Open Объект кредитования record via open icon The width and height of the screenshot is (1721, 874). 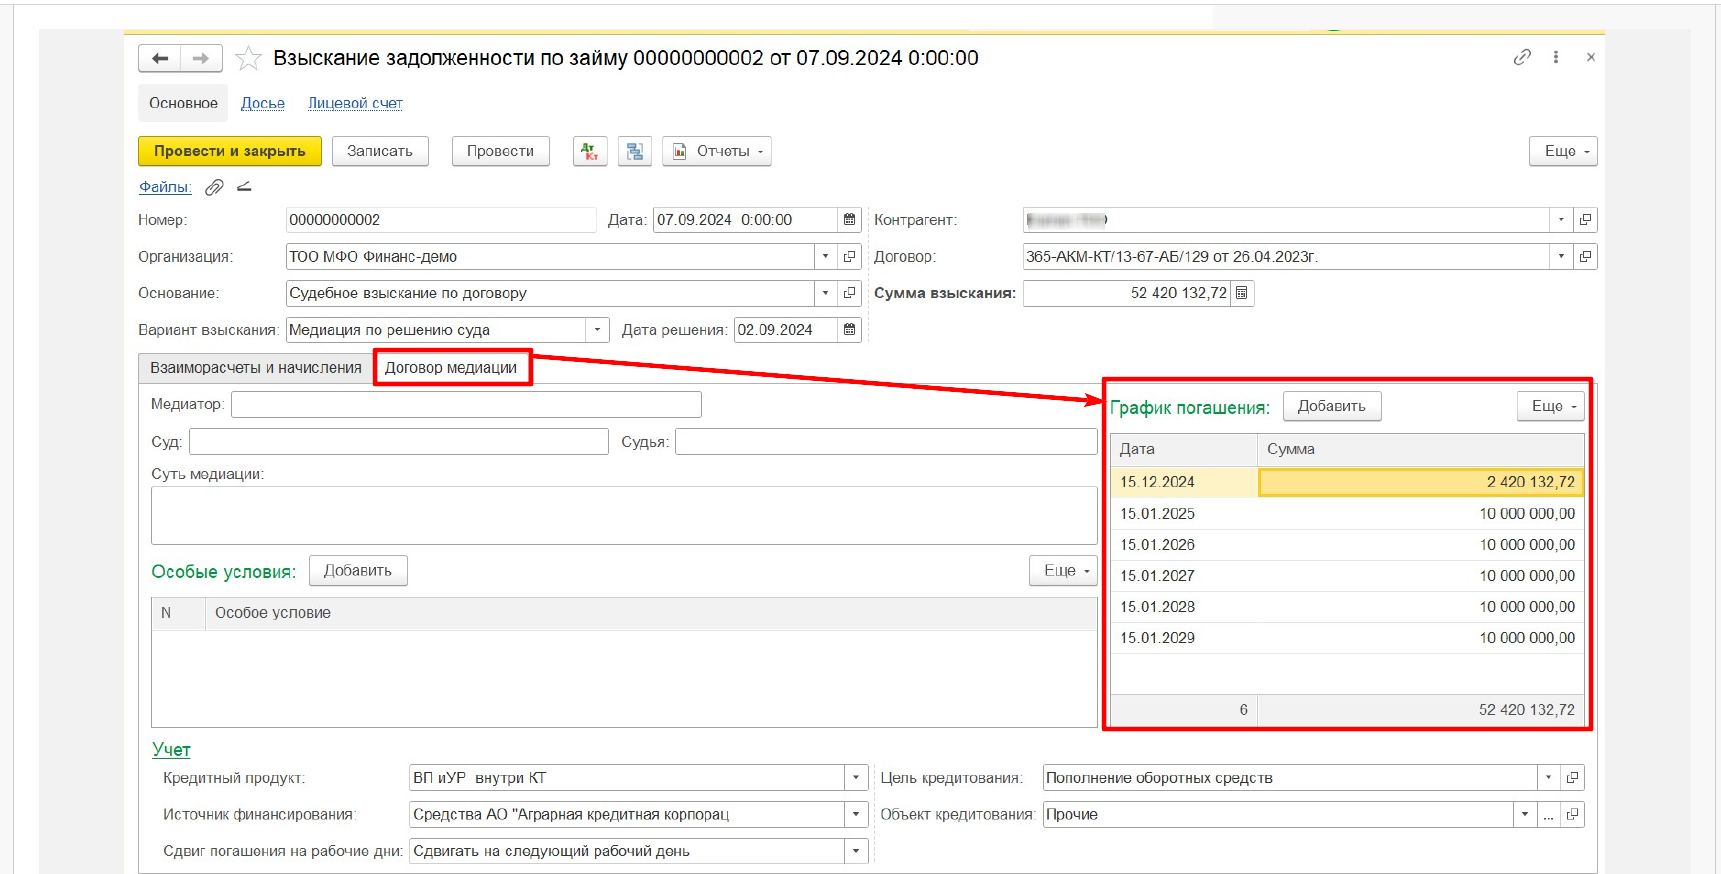click(1572, 815)
